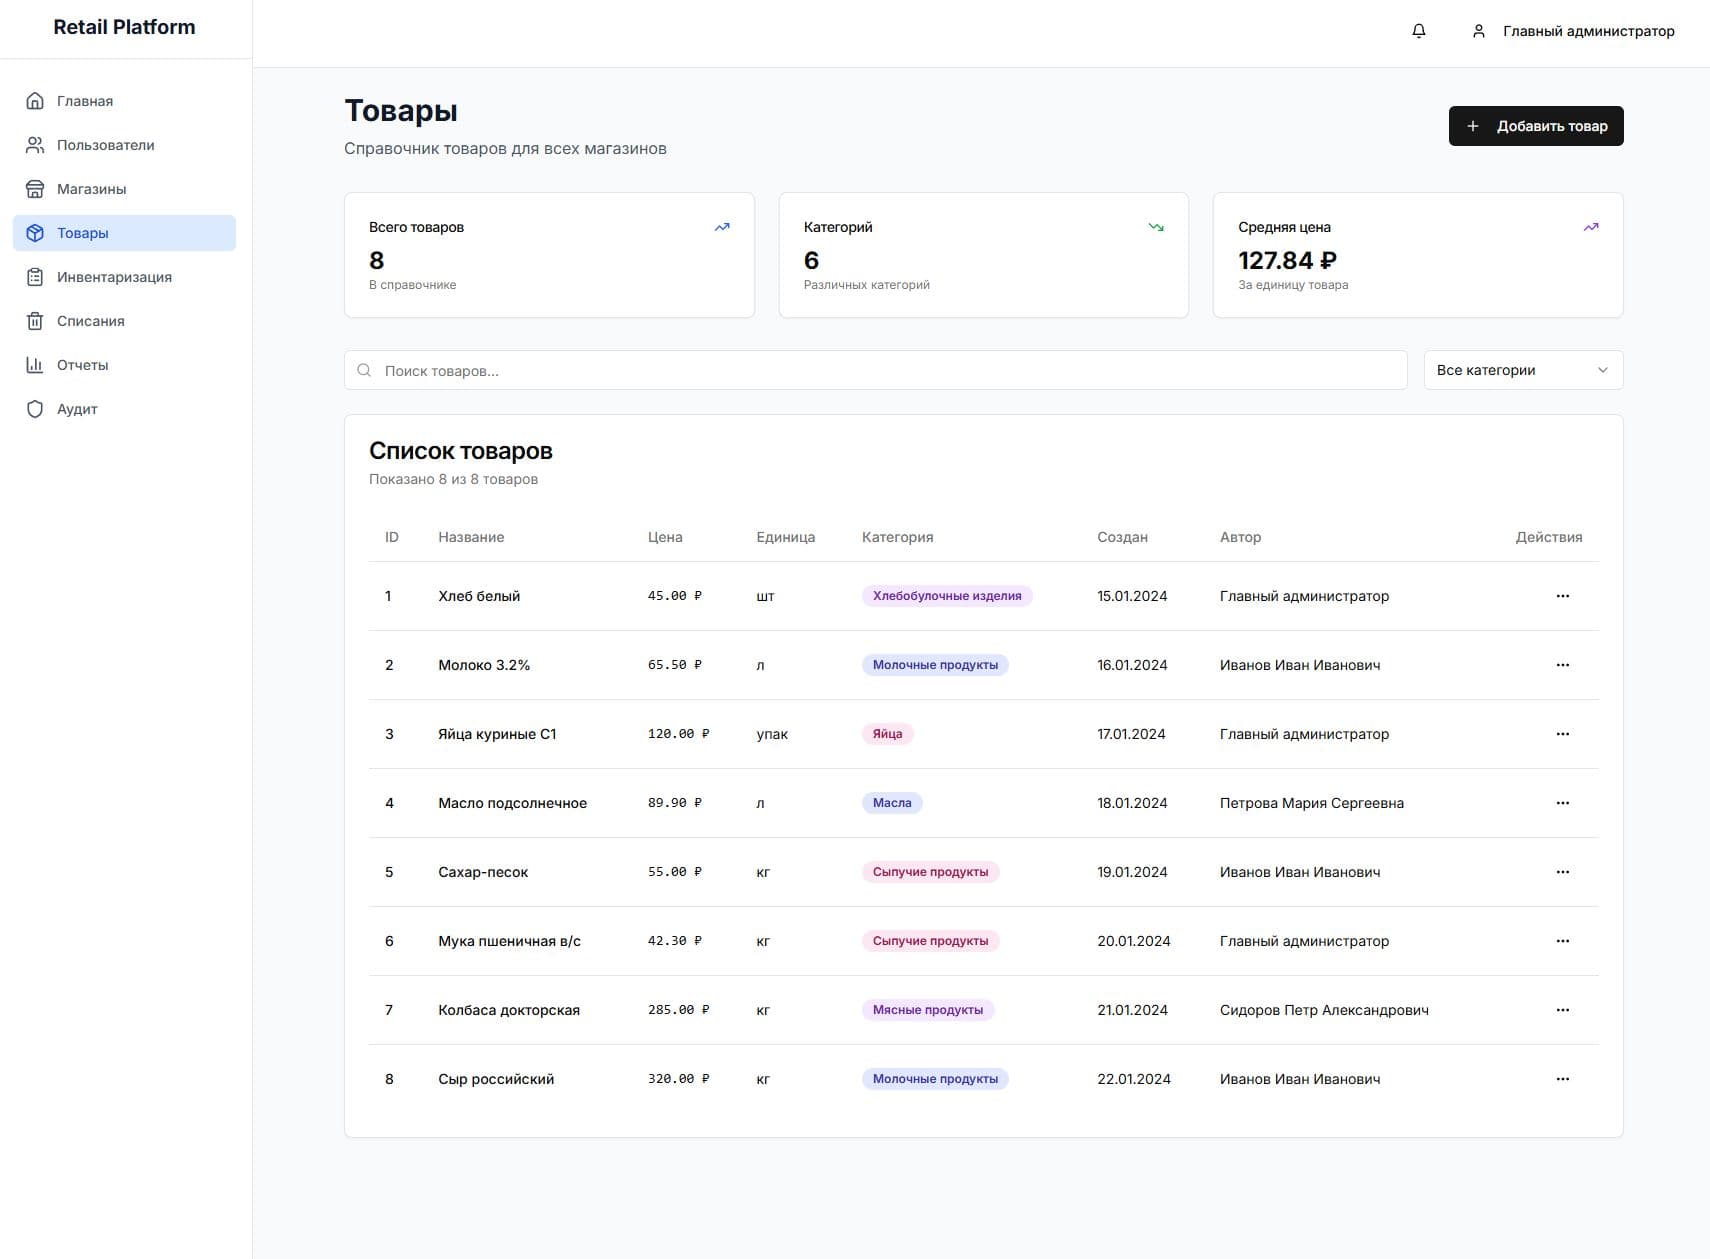Open actions menu for Хлеб белый

[x=1562, y=596]
